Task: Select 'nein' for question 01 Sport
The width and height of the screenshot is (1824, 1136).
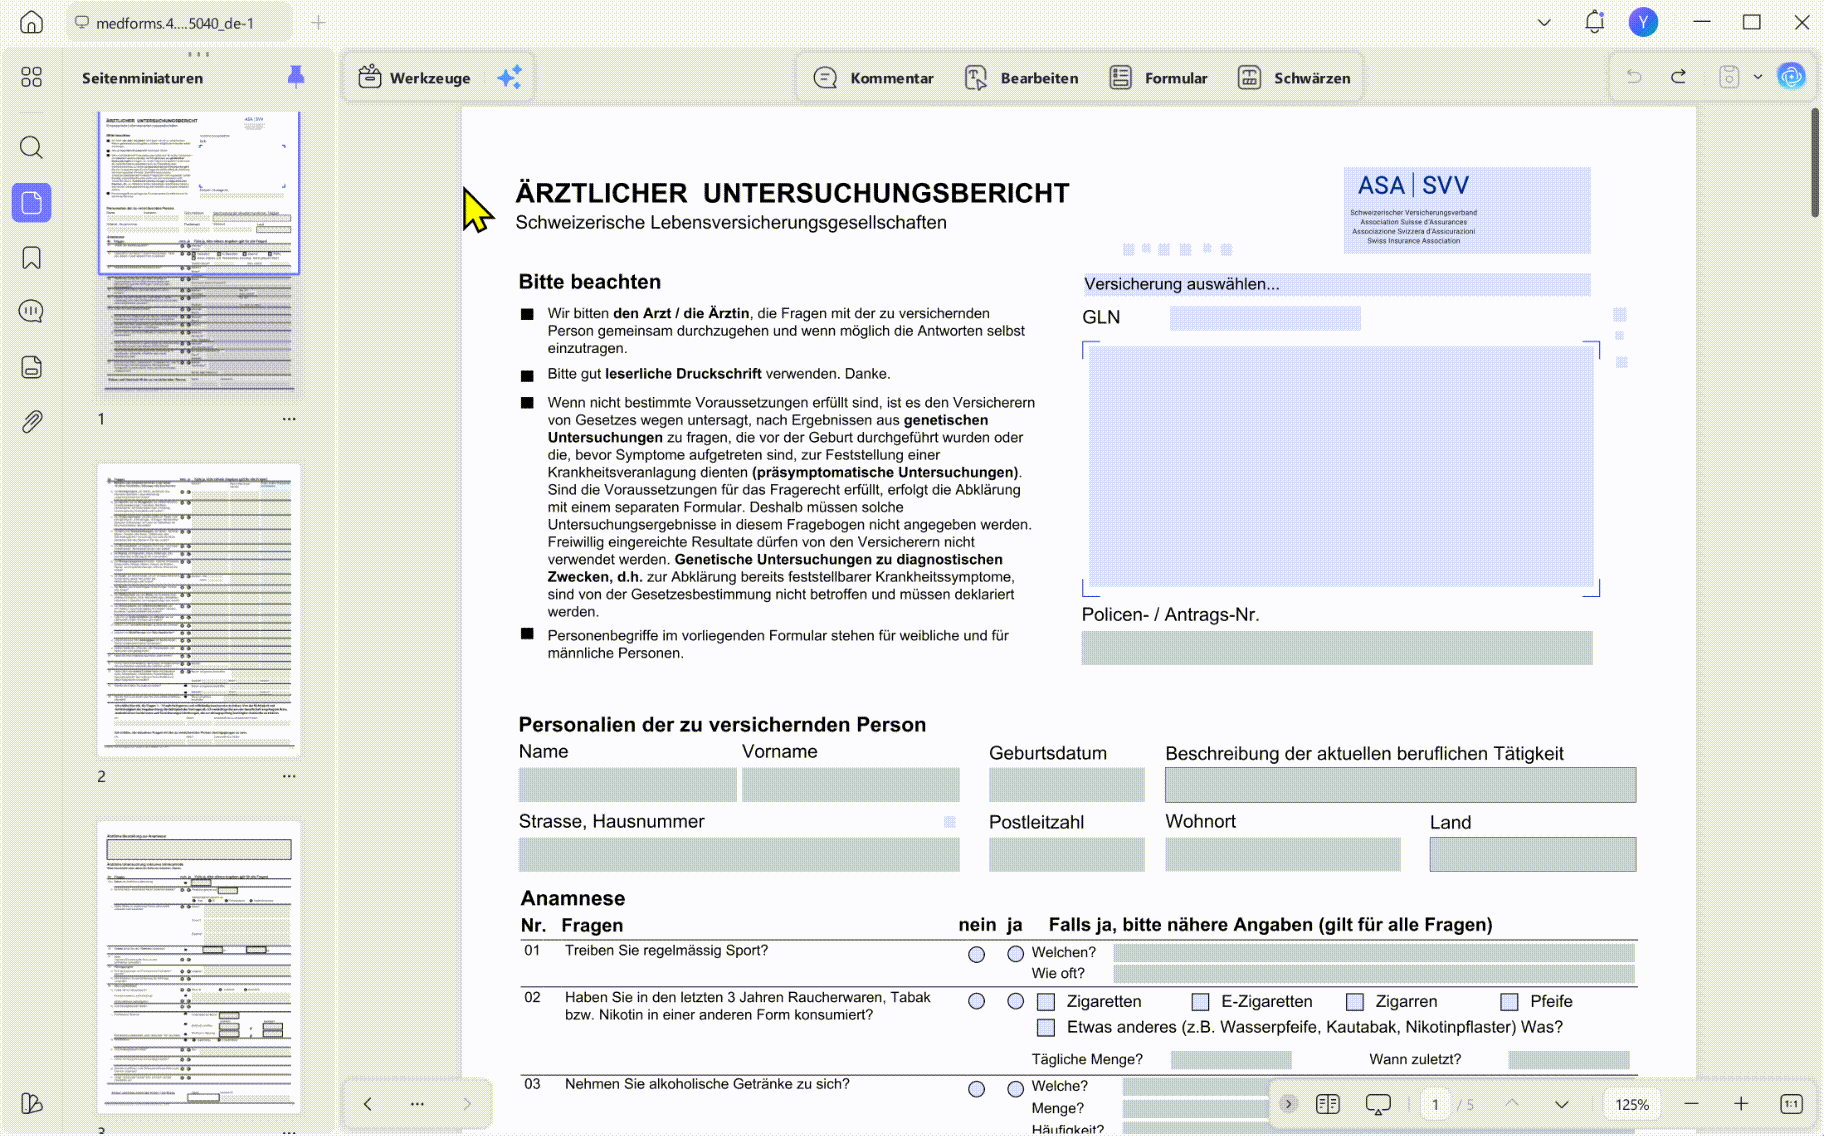Action: [x=976, y=954]
